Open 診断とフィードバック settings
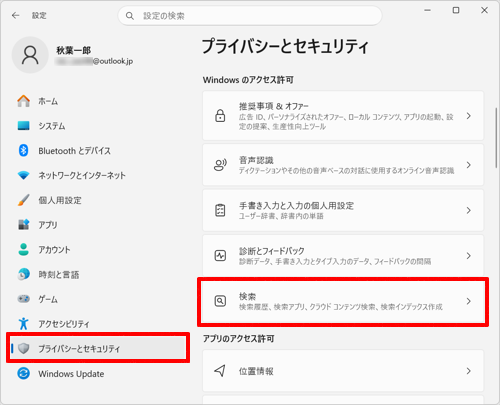Screen dimensions: 500x405 (x=343, y=256)
